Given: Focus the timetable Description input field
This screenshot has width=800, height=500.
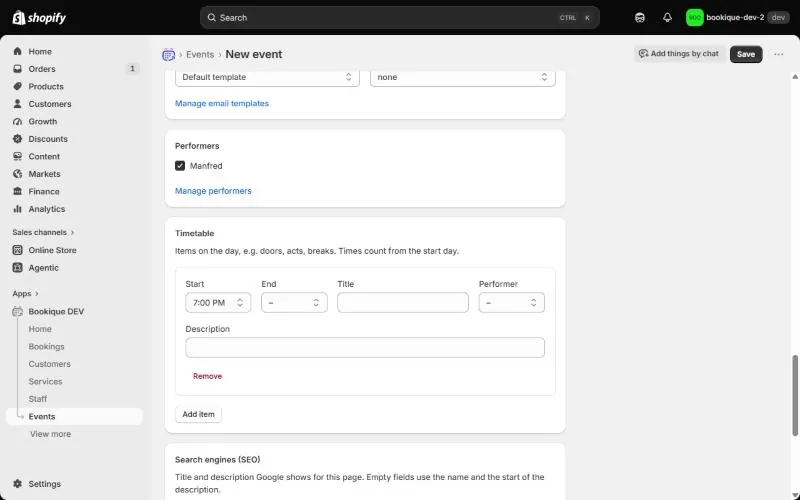Looking at the screenshot, I should point(365,347).
